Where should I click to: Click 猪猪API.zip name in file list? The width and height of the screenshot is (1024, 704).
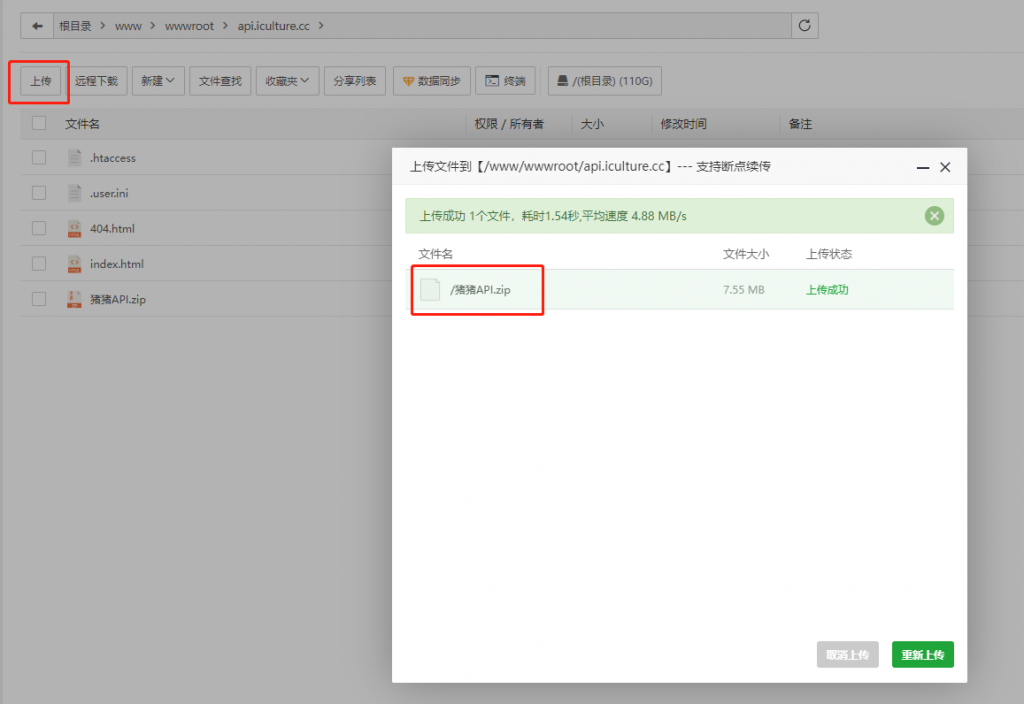pyautogui.click(x=118, y=299)
